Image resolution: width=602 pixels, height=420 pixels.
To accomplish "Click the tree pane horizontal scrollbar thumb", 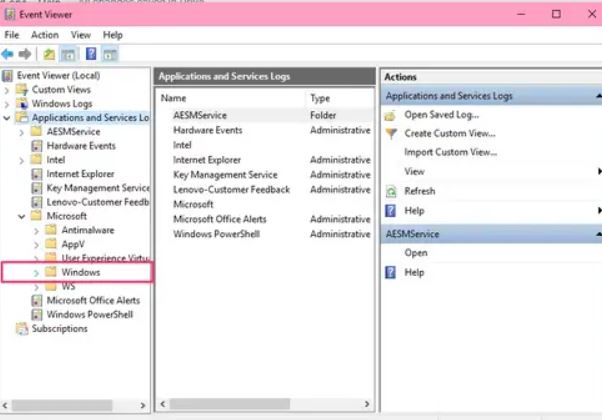I will 62,405.
